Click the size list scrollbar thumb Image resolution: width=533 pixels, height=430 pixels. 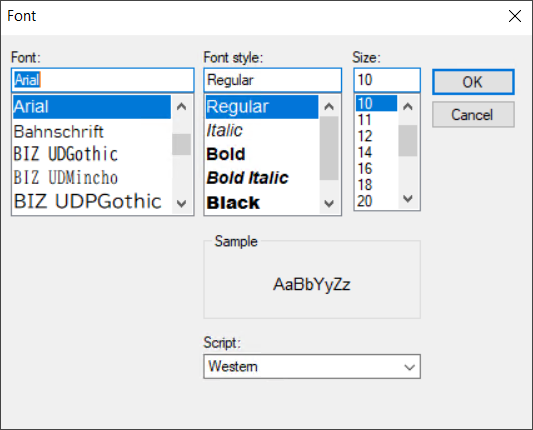pos(408,140)
